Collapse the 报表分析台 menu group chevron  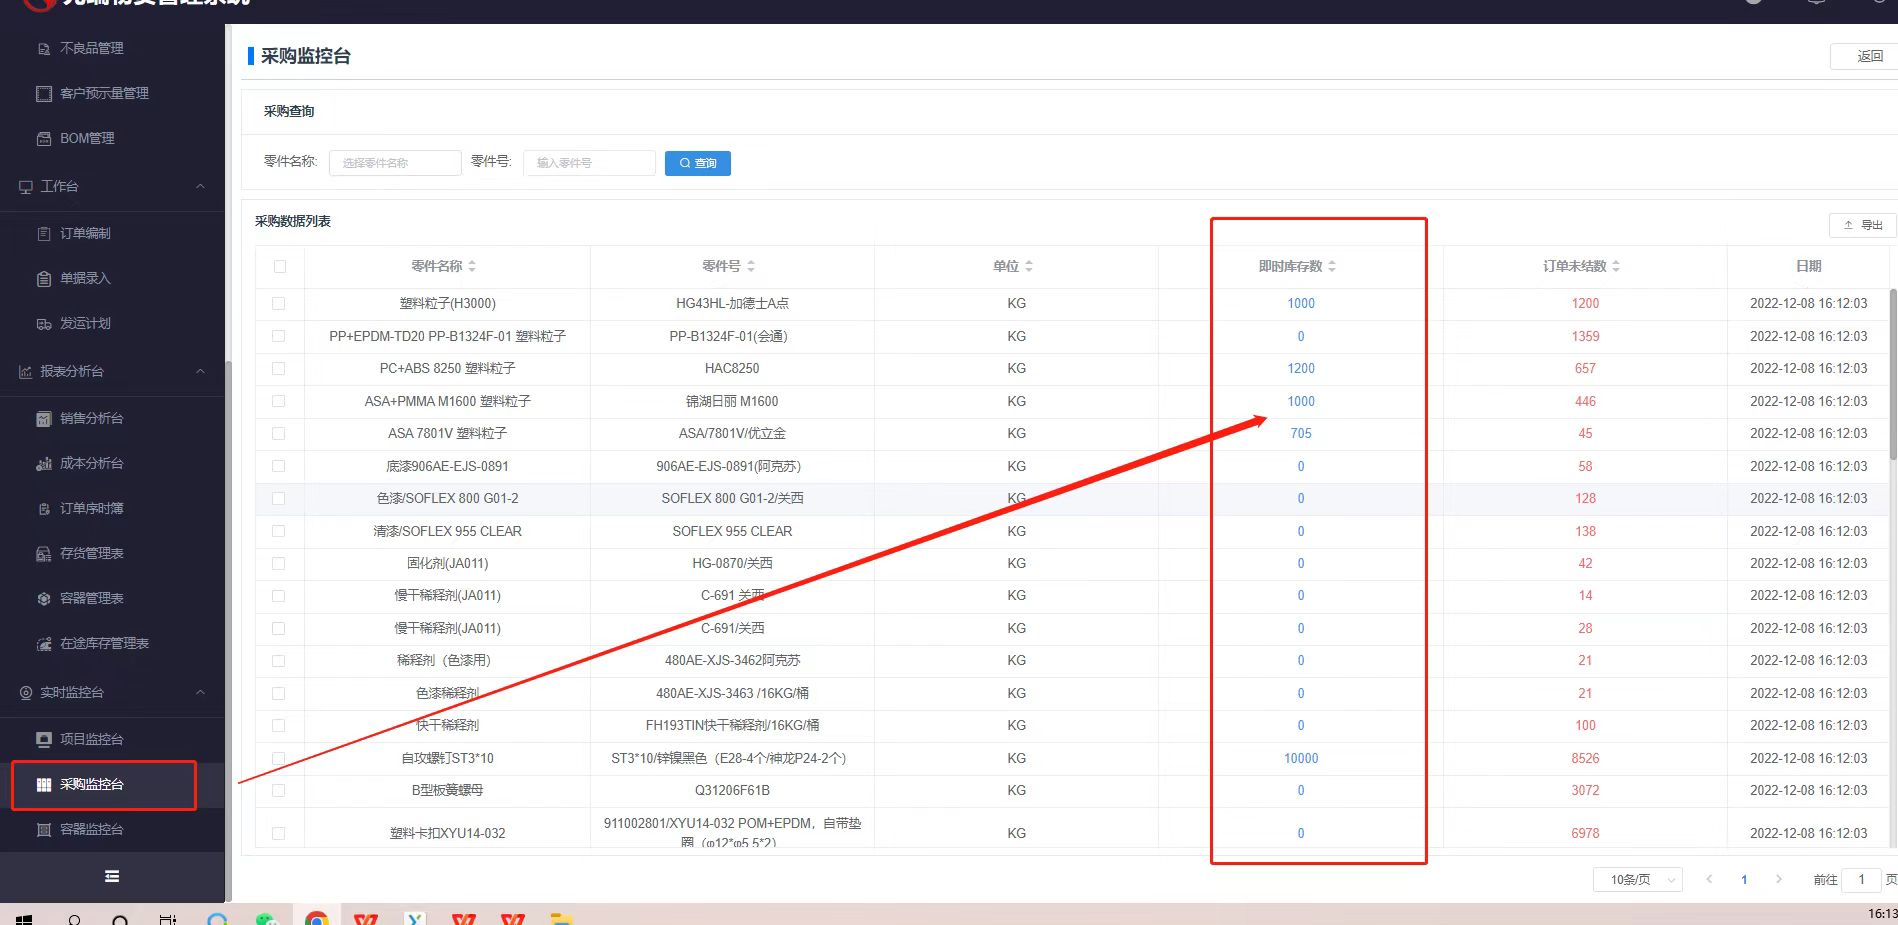(x=200, y=371)
